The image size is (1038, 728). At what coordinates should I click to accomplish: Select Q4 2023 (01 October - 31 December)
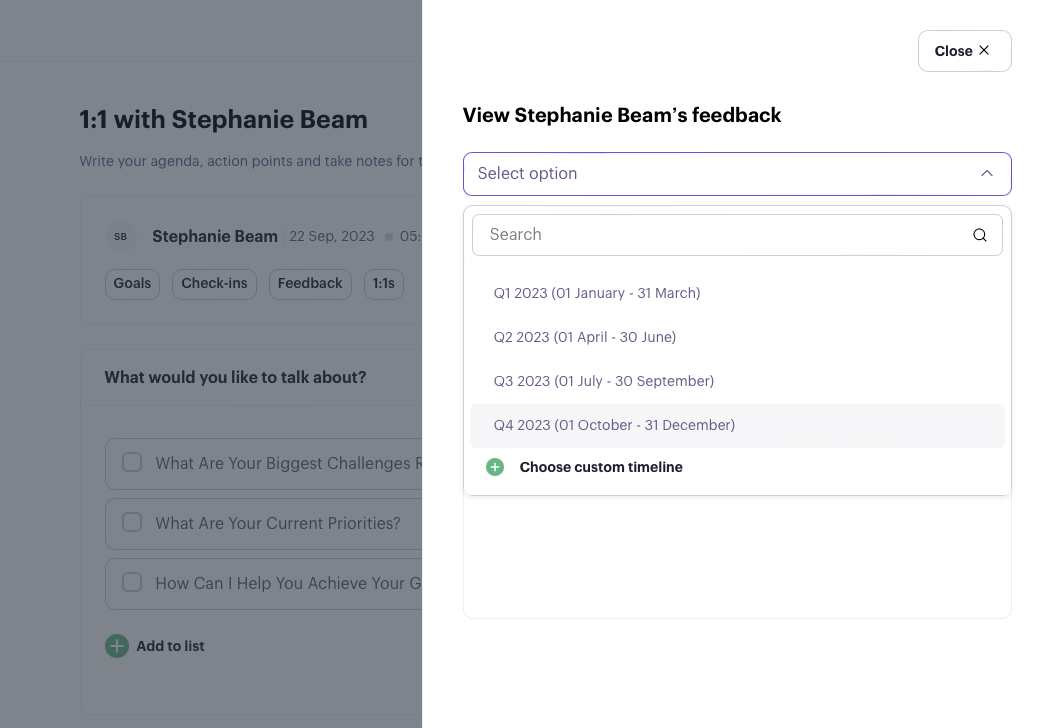[x=737, y=426]
